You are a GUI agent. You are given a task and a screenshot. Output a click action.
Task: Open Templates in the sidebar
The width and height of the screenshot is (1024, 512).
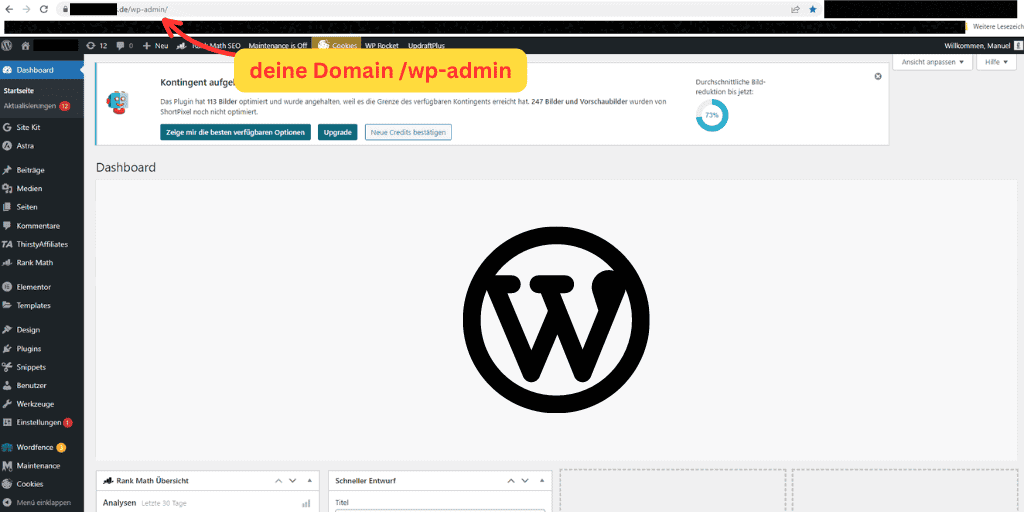coord(42,305)
